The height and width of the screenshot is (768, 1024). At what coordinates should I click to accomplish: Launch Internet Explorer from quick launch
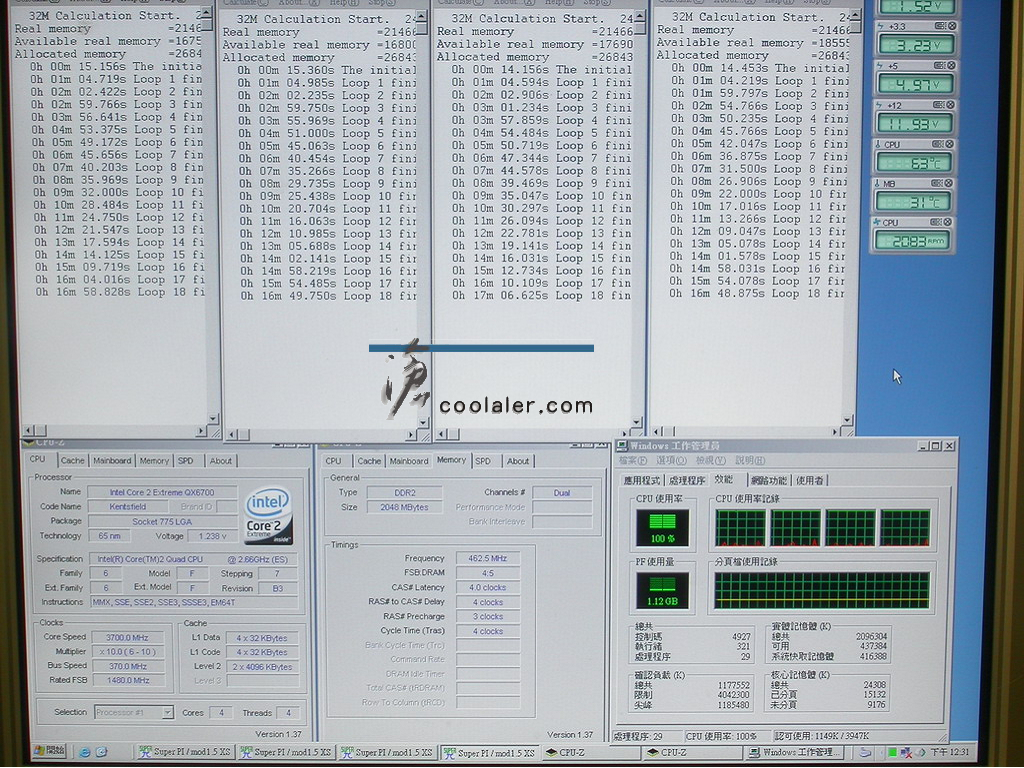[x=85, y=752]
